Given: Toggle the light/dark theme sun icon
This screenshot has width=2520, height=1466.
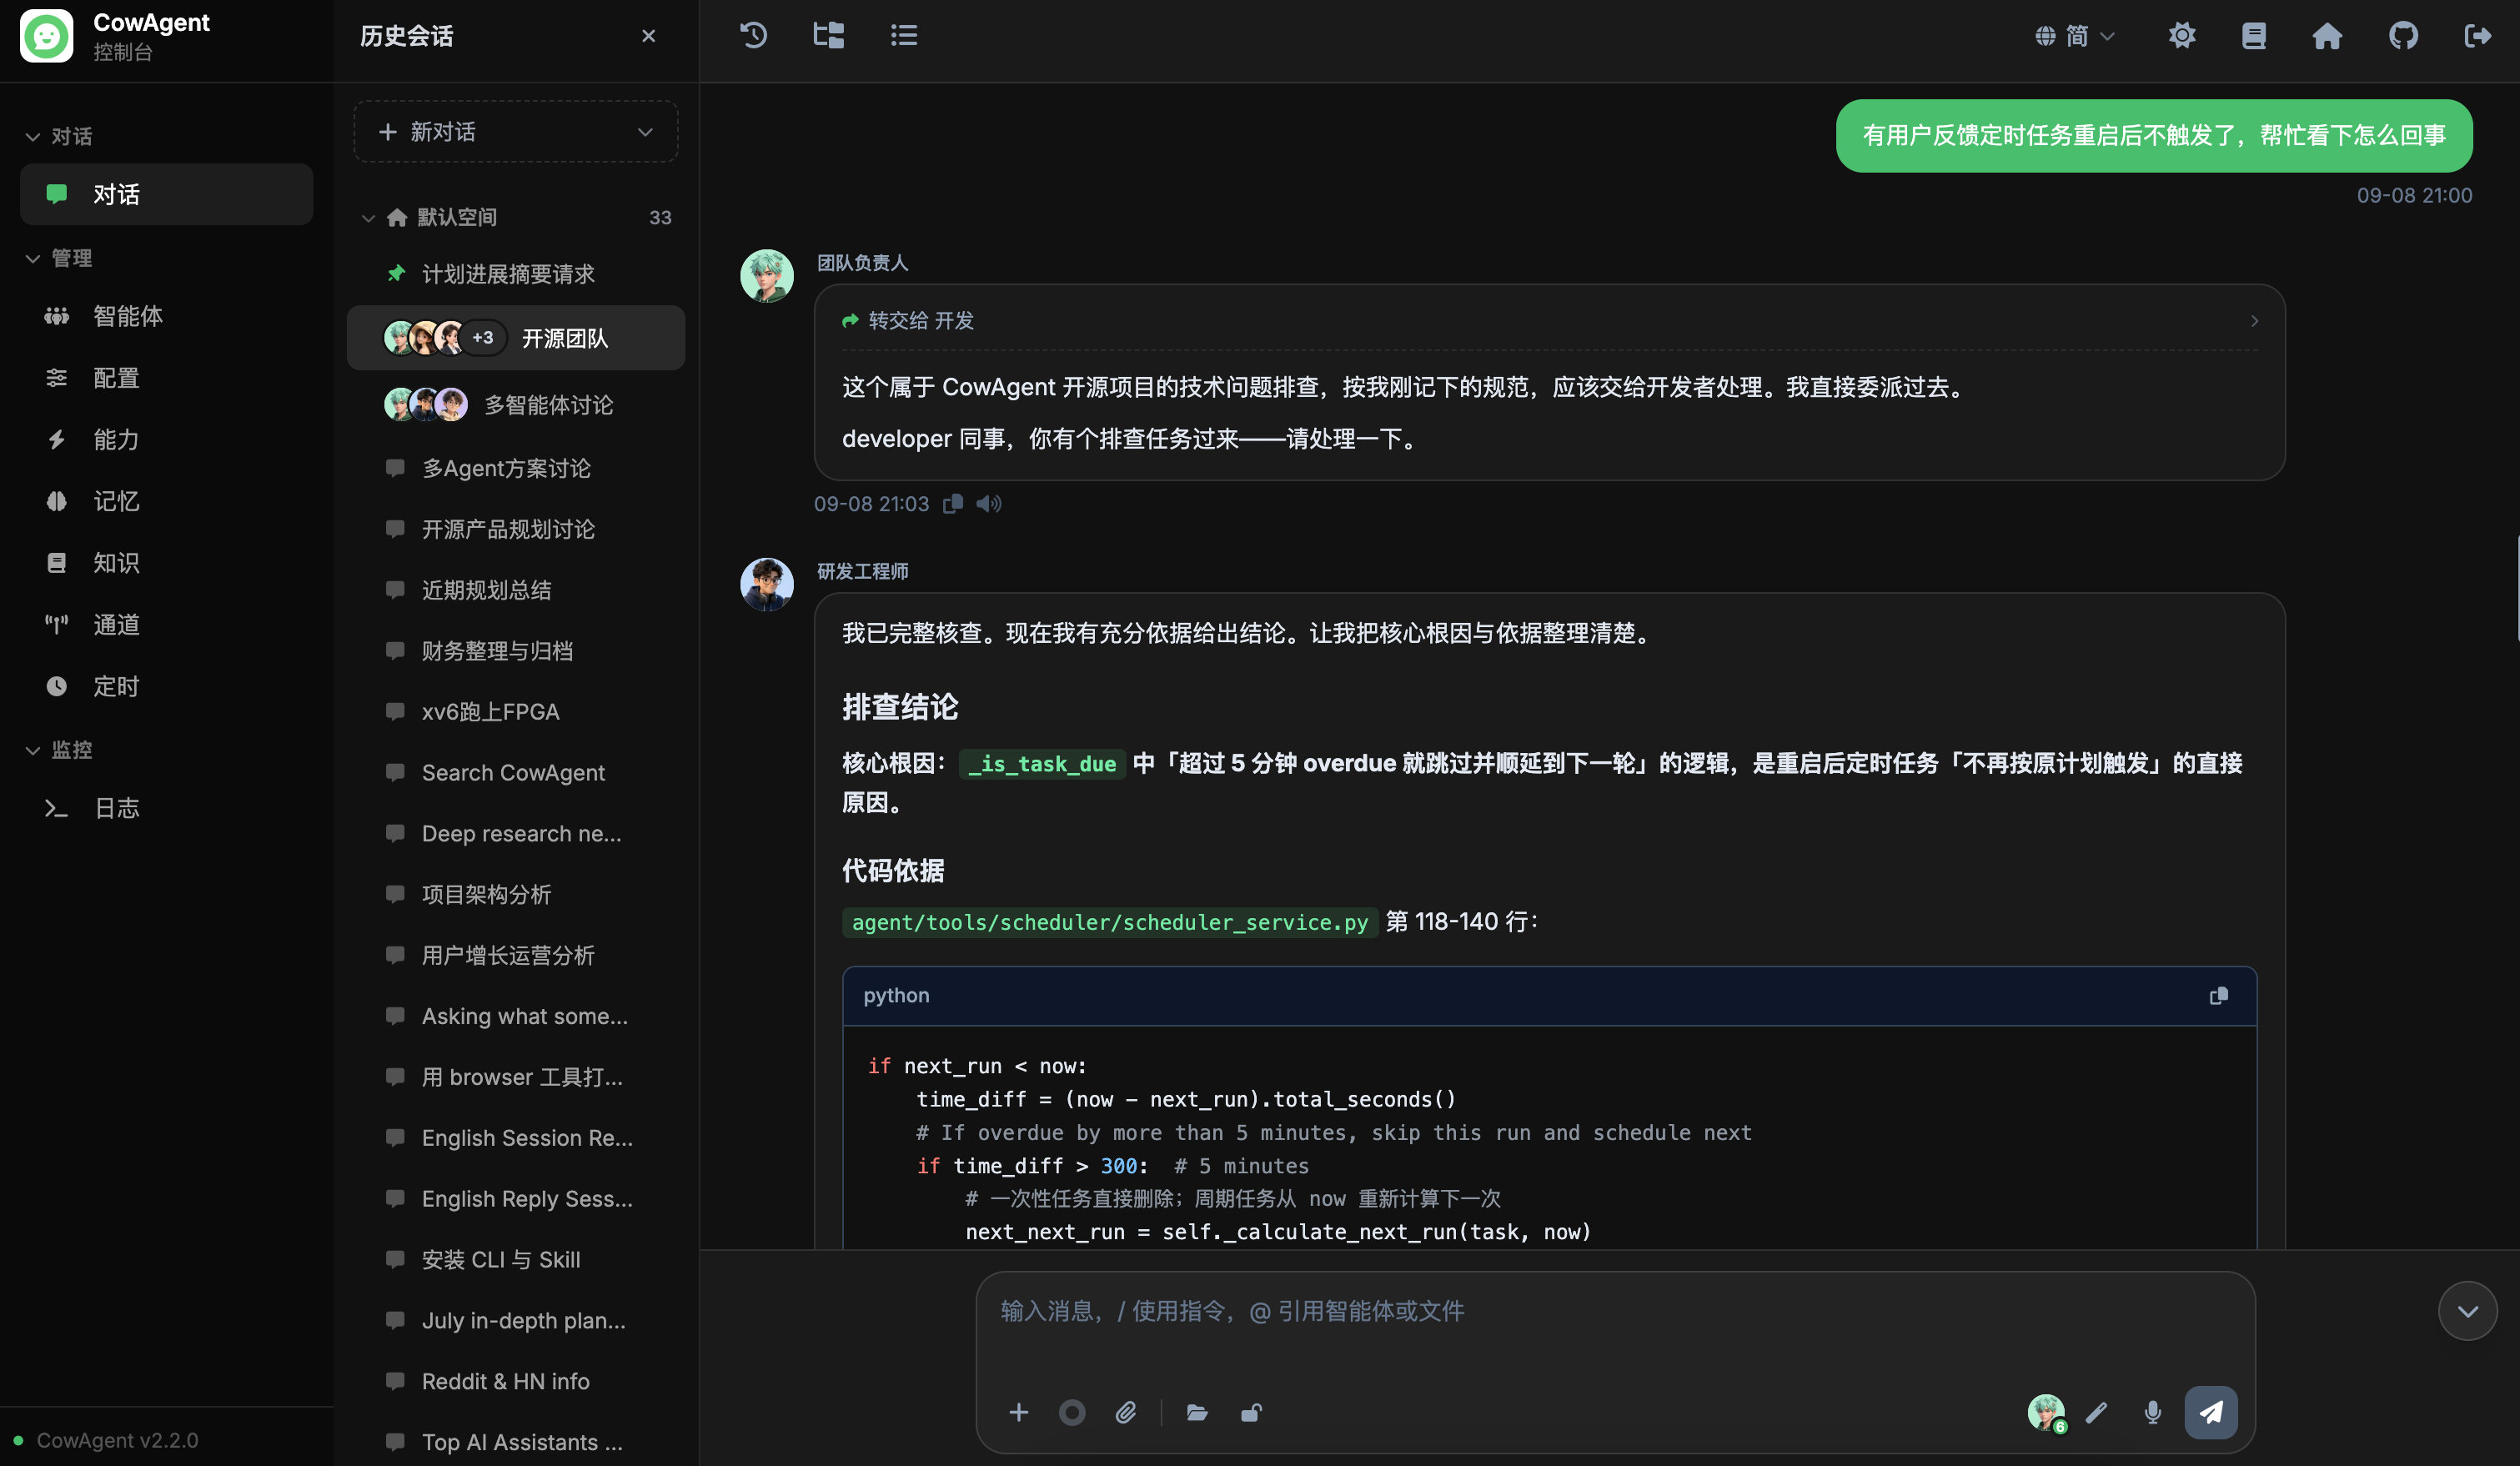Looking at the screenshot, I should 2181,36.
